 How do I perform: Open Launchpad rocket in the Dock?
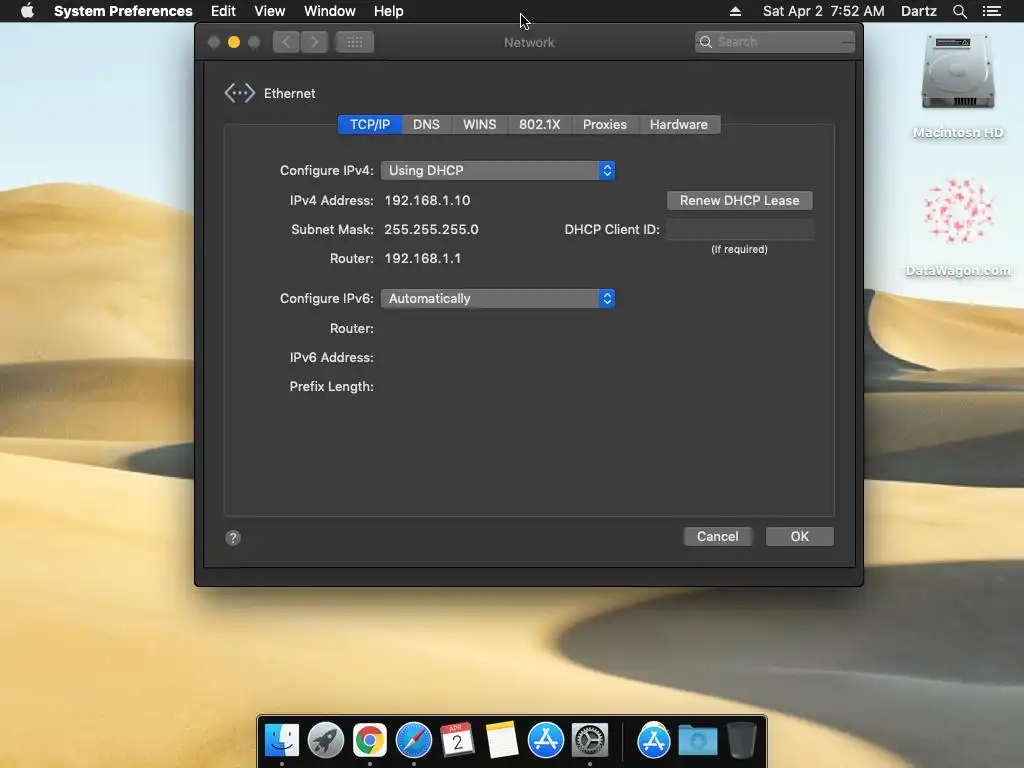tap(325, 740)
